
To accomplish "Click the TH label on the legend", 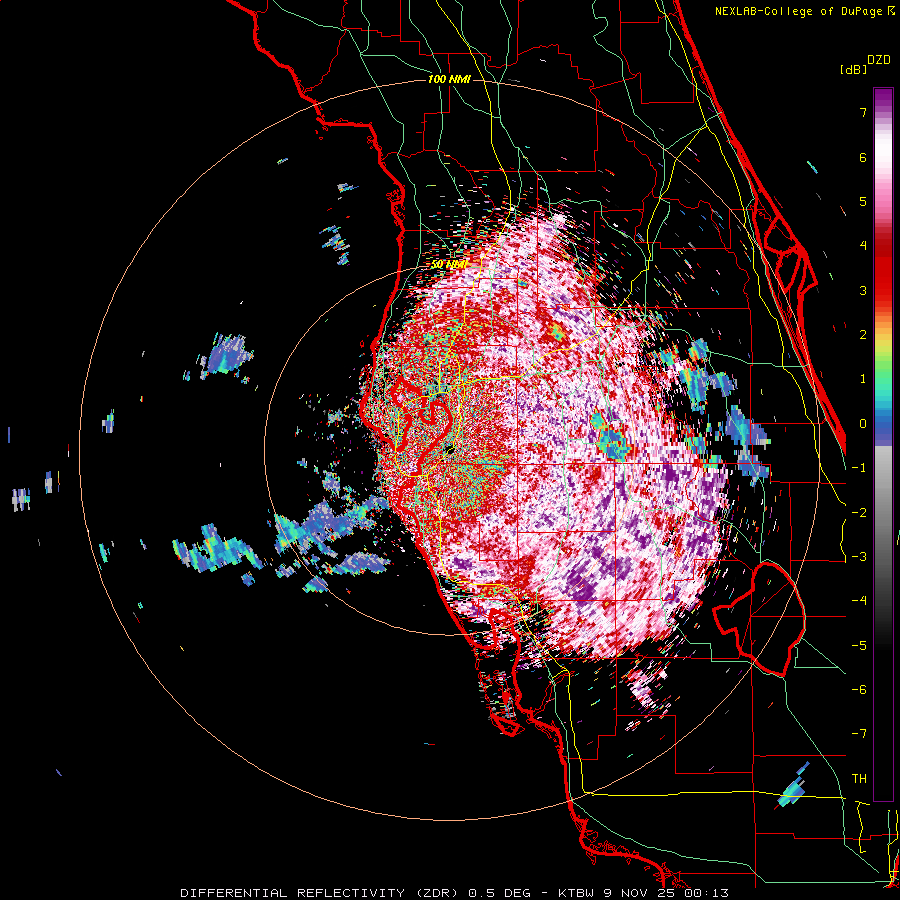I will point(859,779).
